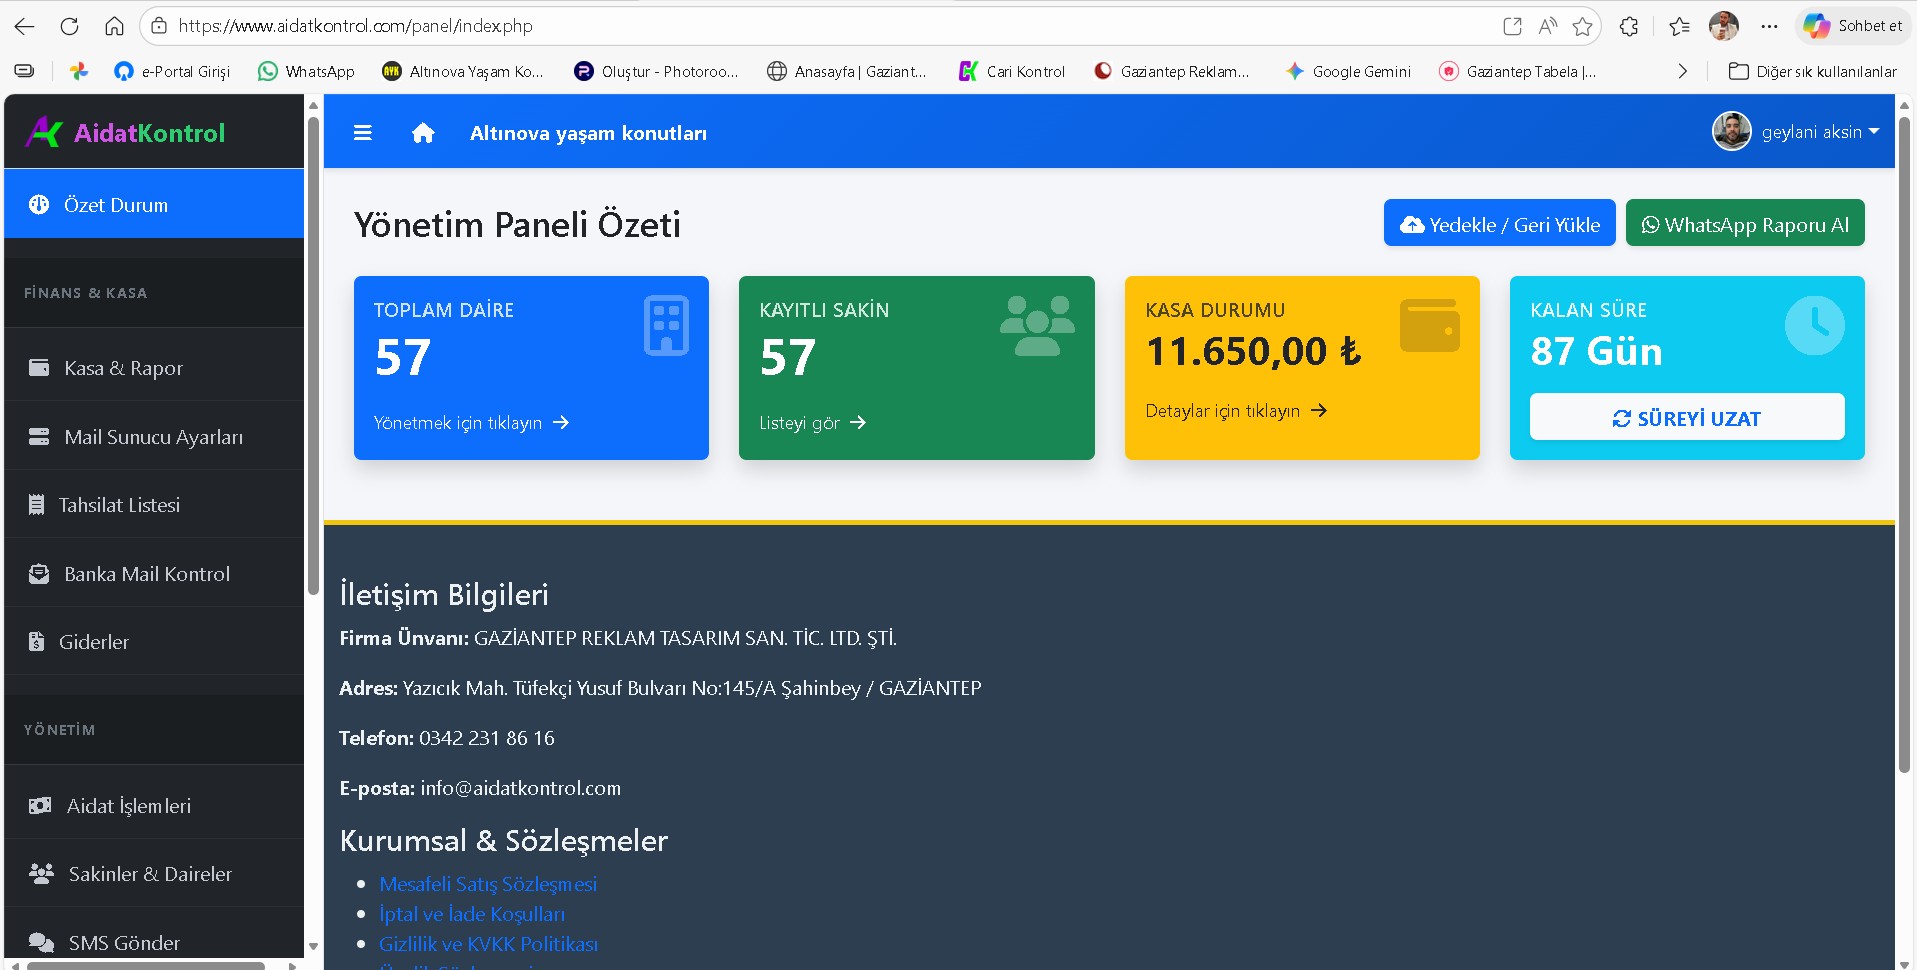Click the Yedekle / Geri Yükle button
This screenshot has width=1917, height=970.
pyautogui.click(x=1499, y=224)
